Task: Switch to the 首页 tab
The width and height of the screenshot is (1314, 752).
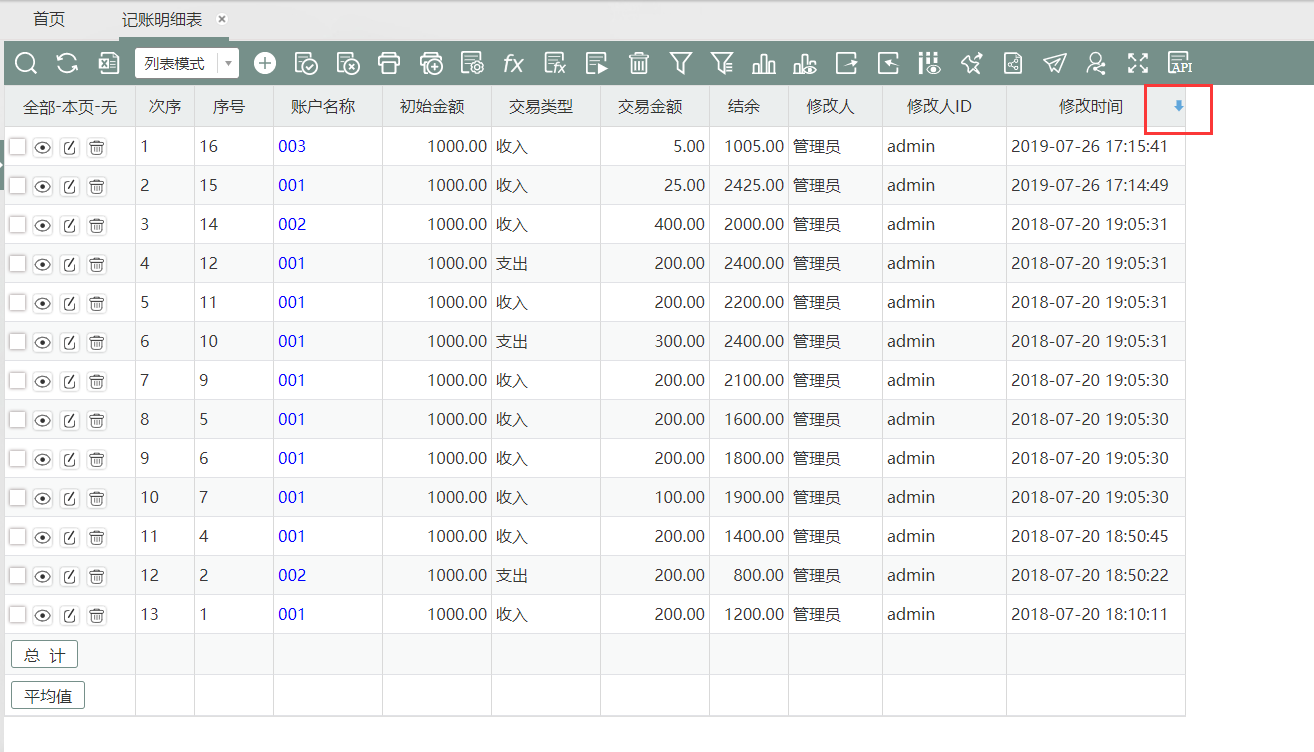Action: pos(49,19)
